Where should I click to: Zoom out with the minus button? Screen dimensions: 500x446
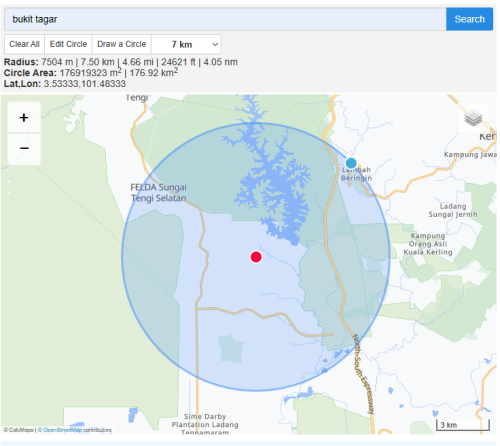coord(24,148)
